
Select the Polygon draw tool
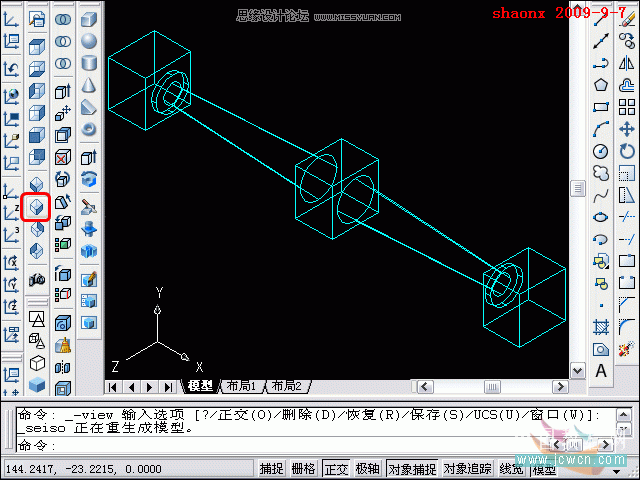[x=601, y=85]
